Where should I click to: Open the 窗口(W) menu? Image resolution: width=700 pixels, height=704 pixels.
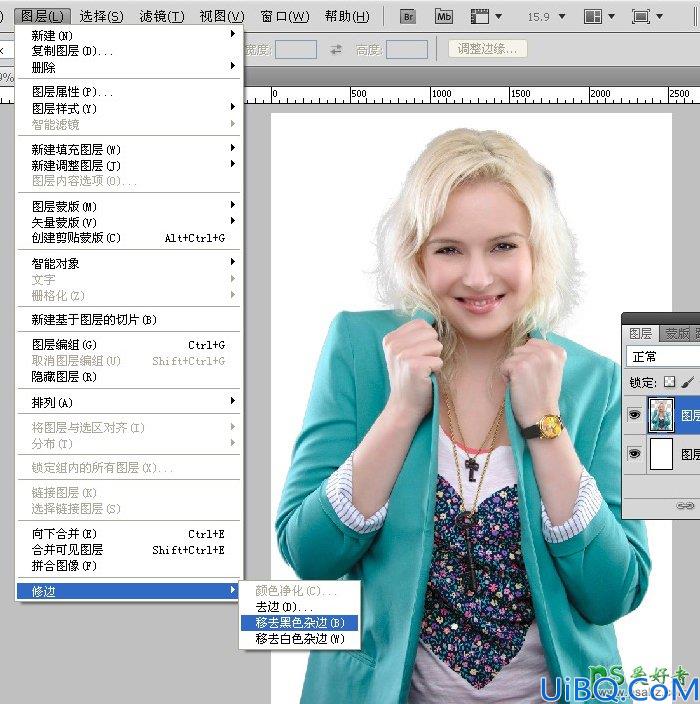tap(285, 17)
